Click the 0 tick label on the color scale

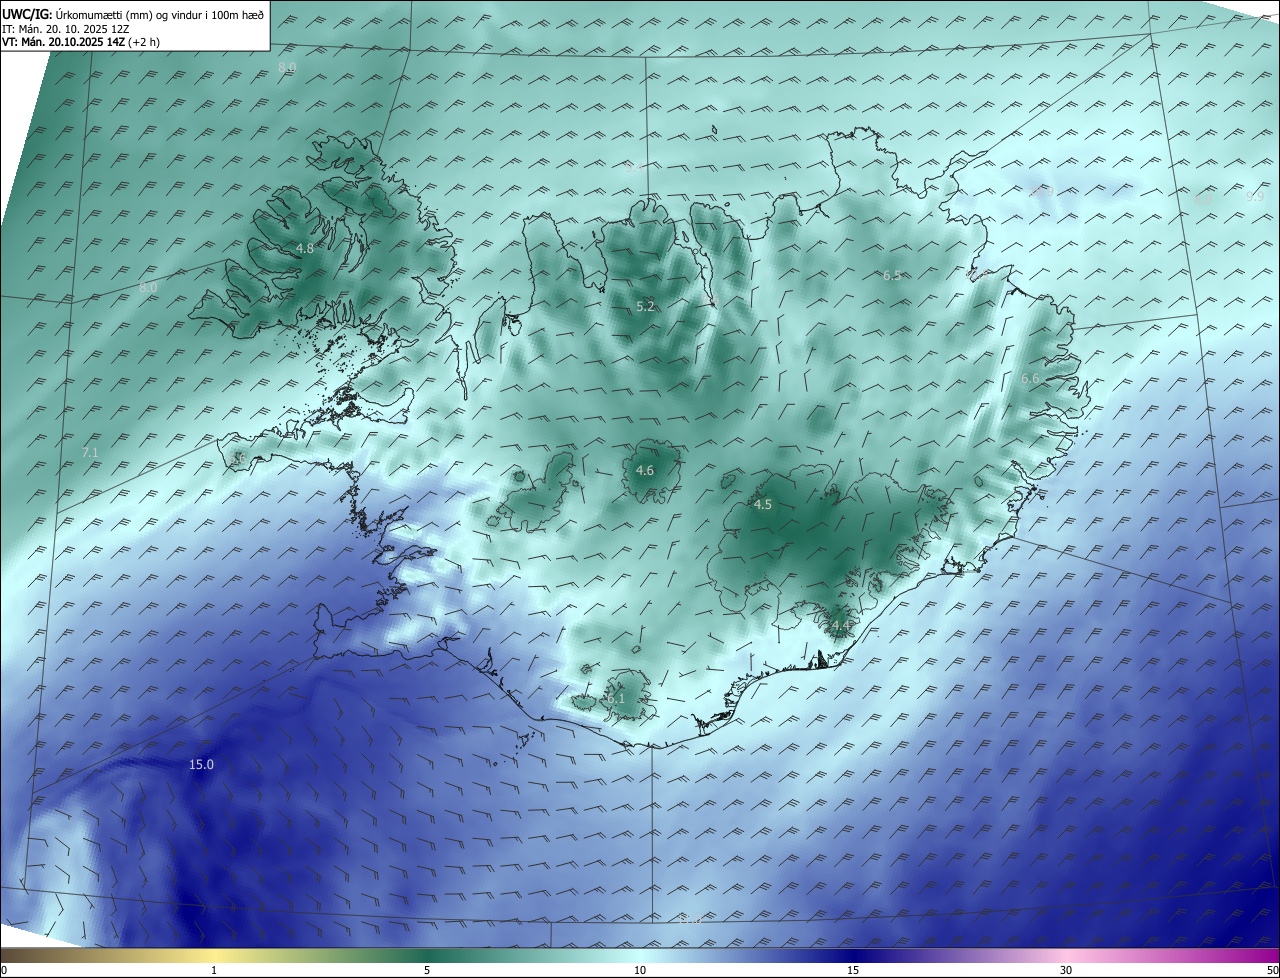(4, 970)
